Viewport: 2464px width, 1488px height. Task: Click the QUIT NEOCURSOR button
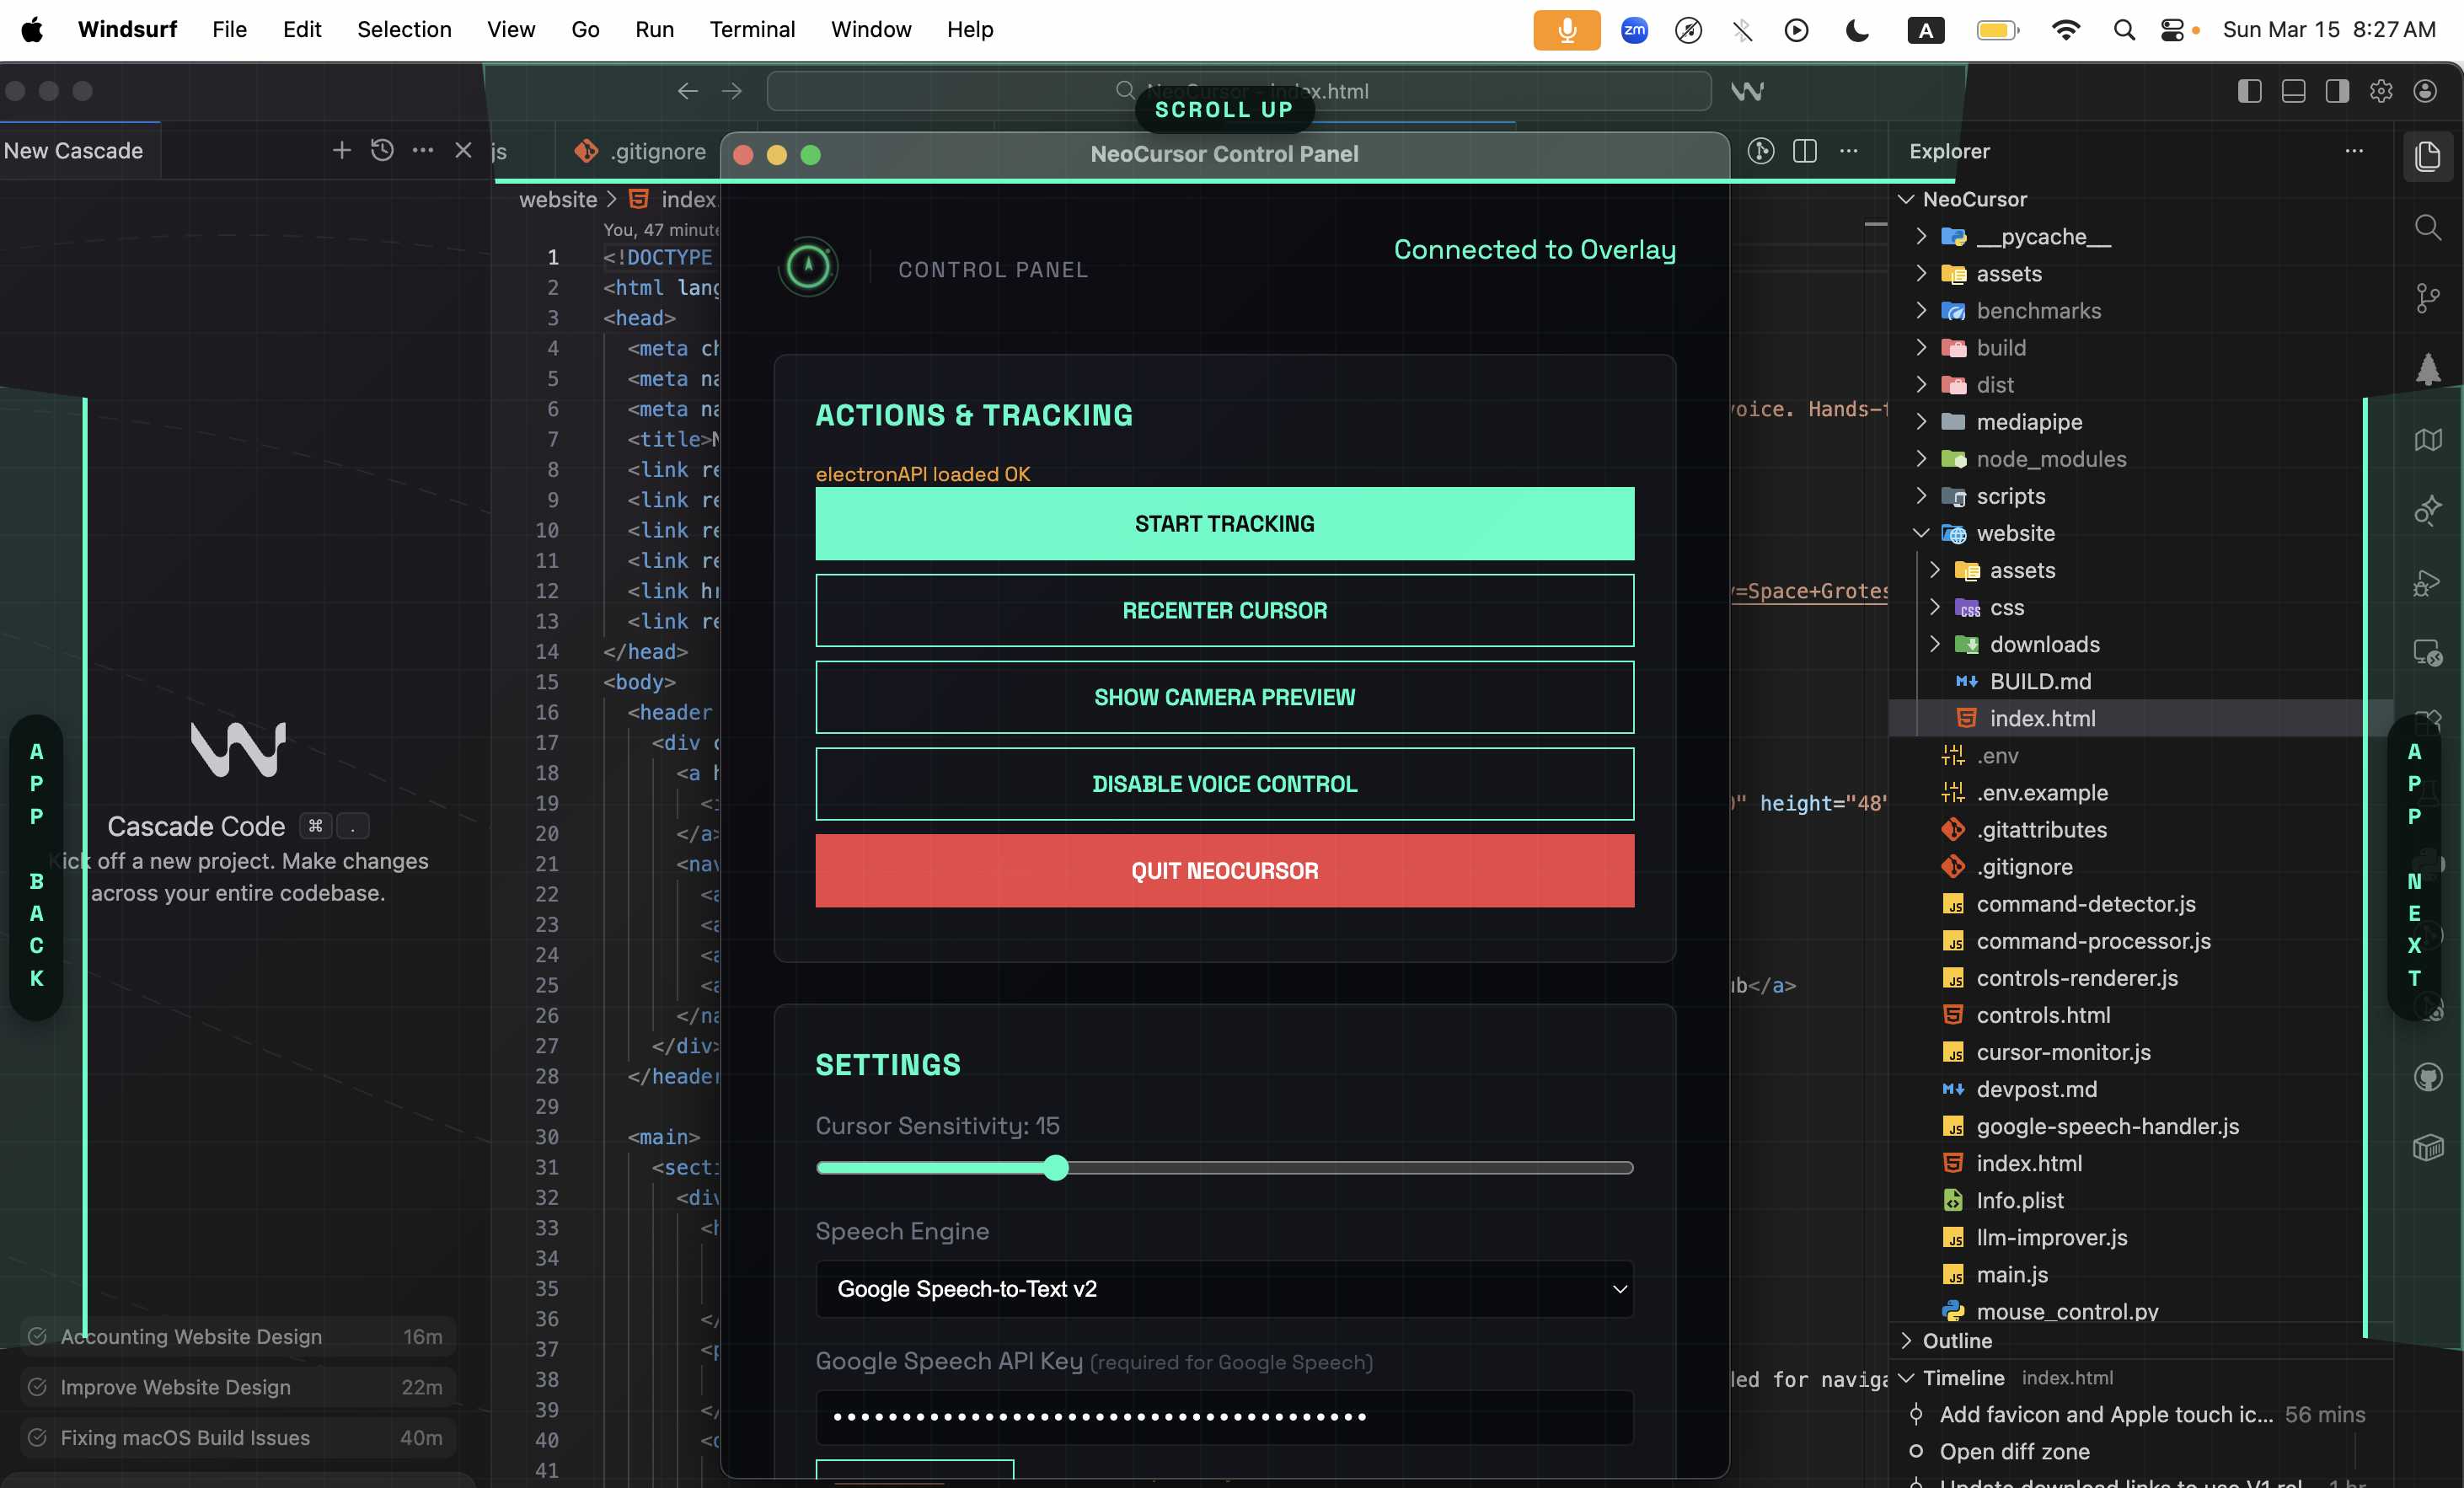pyautogui.click(x=1224, y=871)
